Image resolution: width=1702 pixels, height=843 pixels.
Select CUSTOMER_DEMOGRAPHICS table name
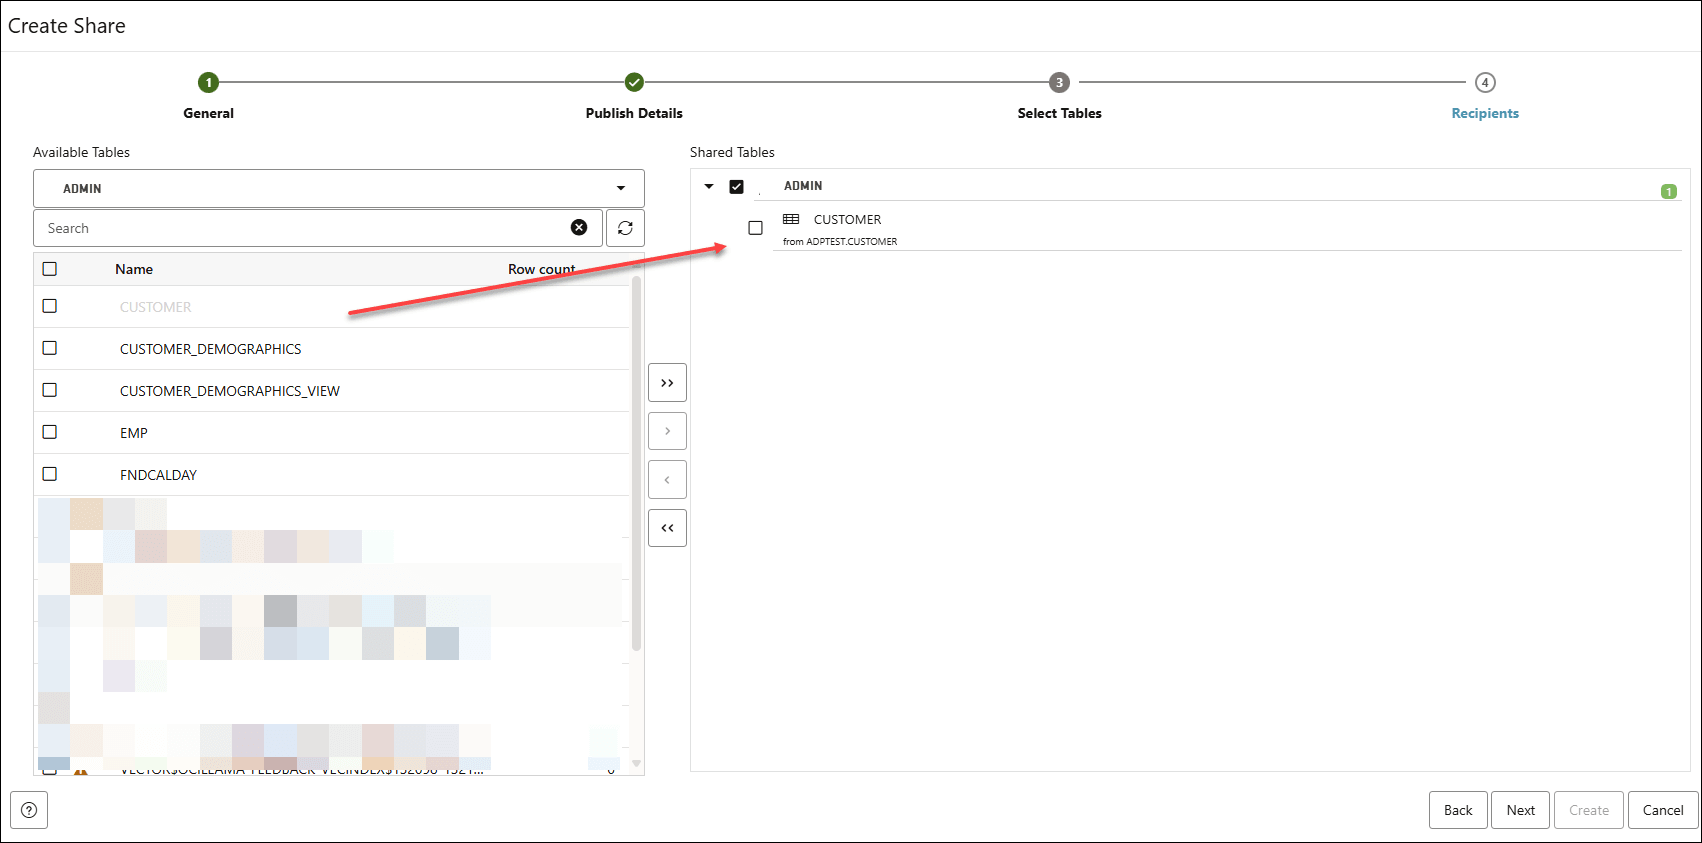210,349
